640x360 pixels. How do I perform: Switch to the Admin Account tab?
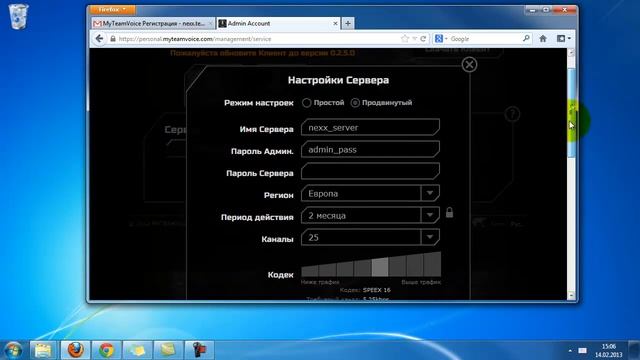(279, 24)
